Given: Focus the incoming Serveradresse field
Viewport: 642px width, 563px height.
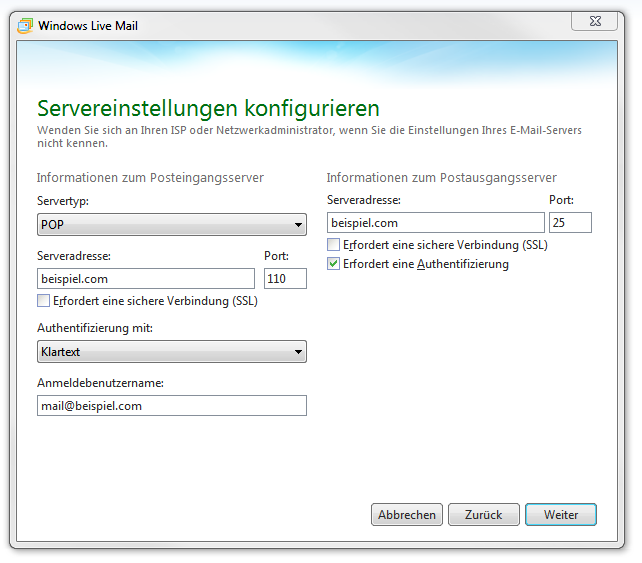Looking at the screenshot, I should (146, 279).
